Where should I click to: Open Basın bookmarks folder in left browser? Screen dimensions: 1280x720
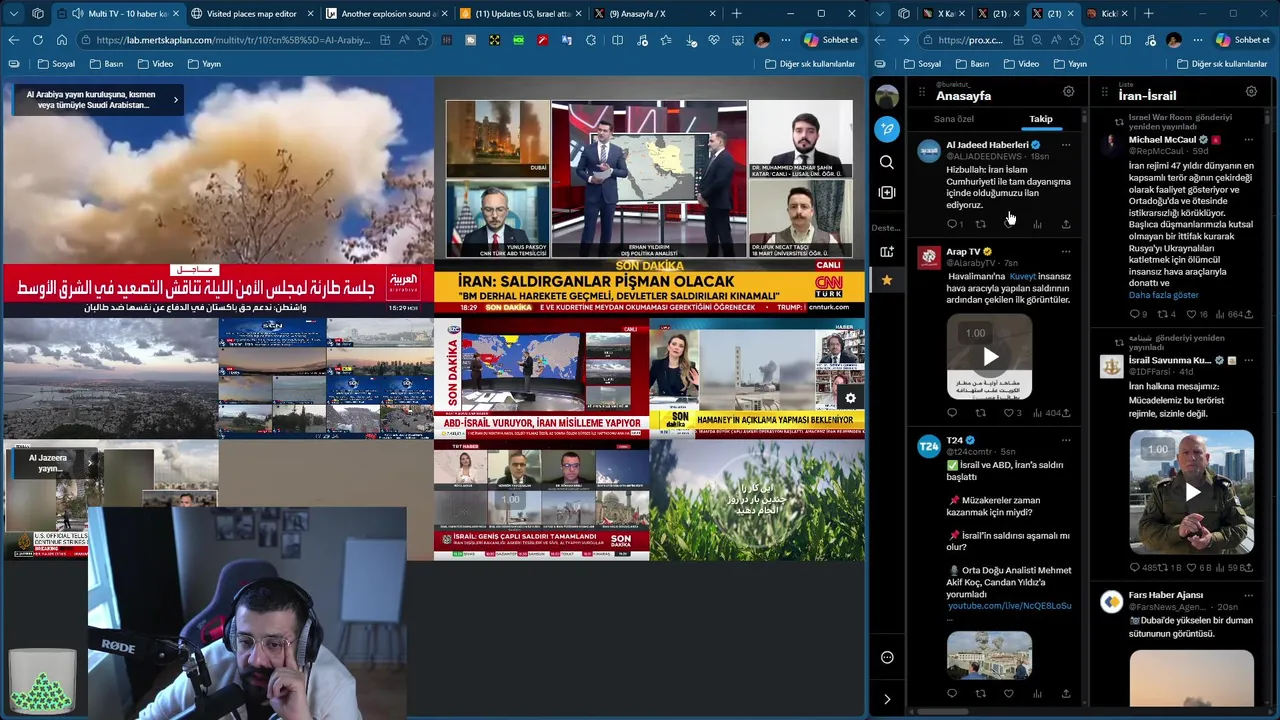tap(106, 64)
